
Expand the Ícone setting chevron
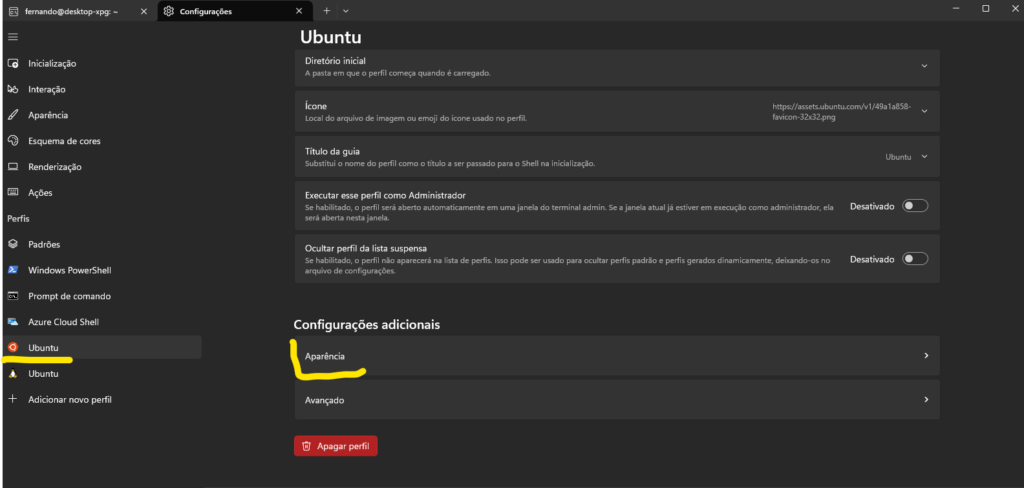pos(924,111)
